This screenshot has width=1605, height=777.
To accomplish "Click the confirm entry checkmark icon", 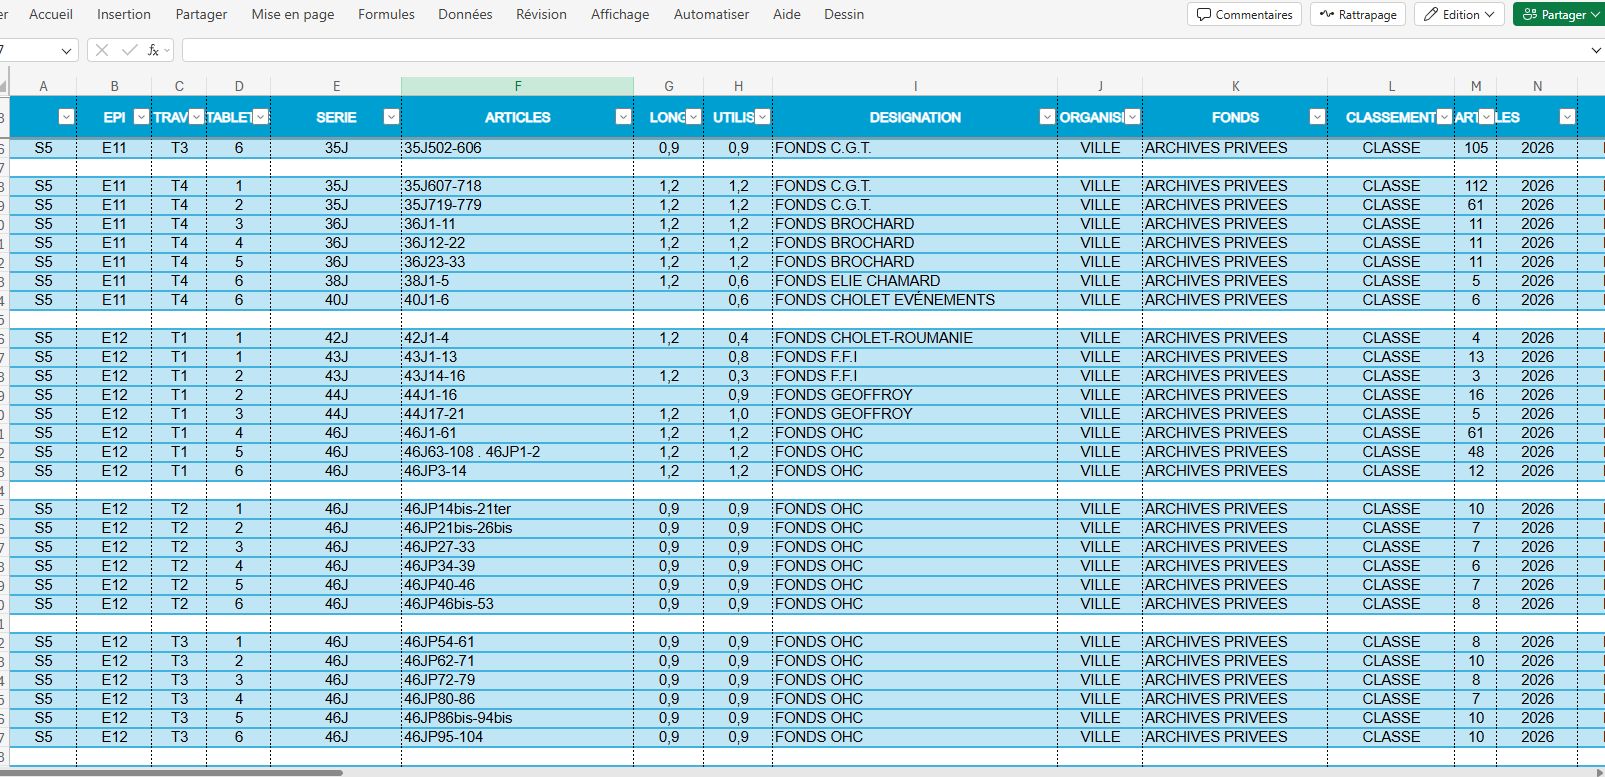I will pos(128,50).
